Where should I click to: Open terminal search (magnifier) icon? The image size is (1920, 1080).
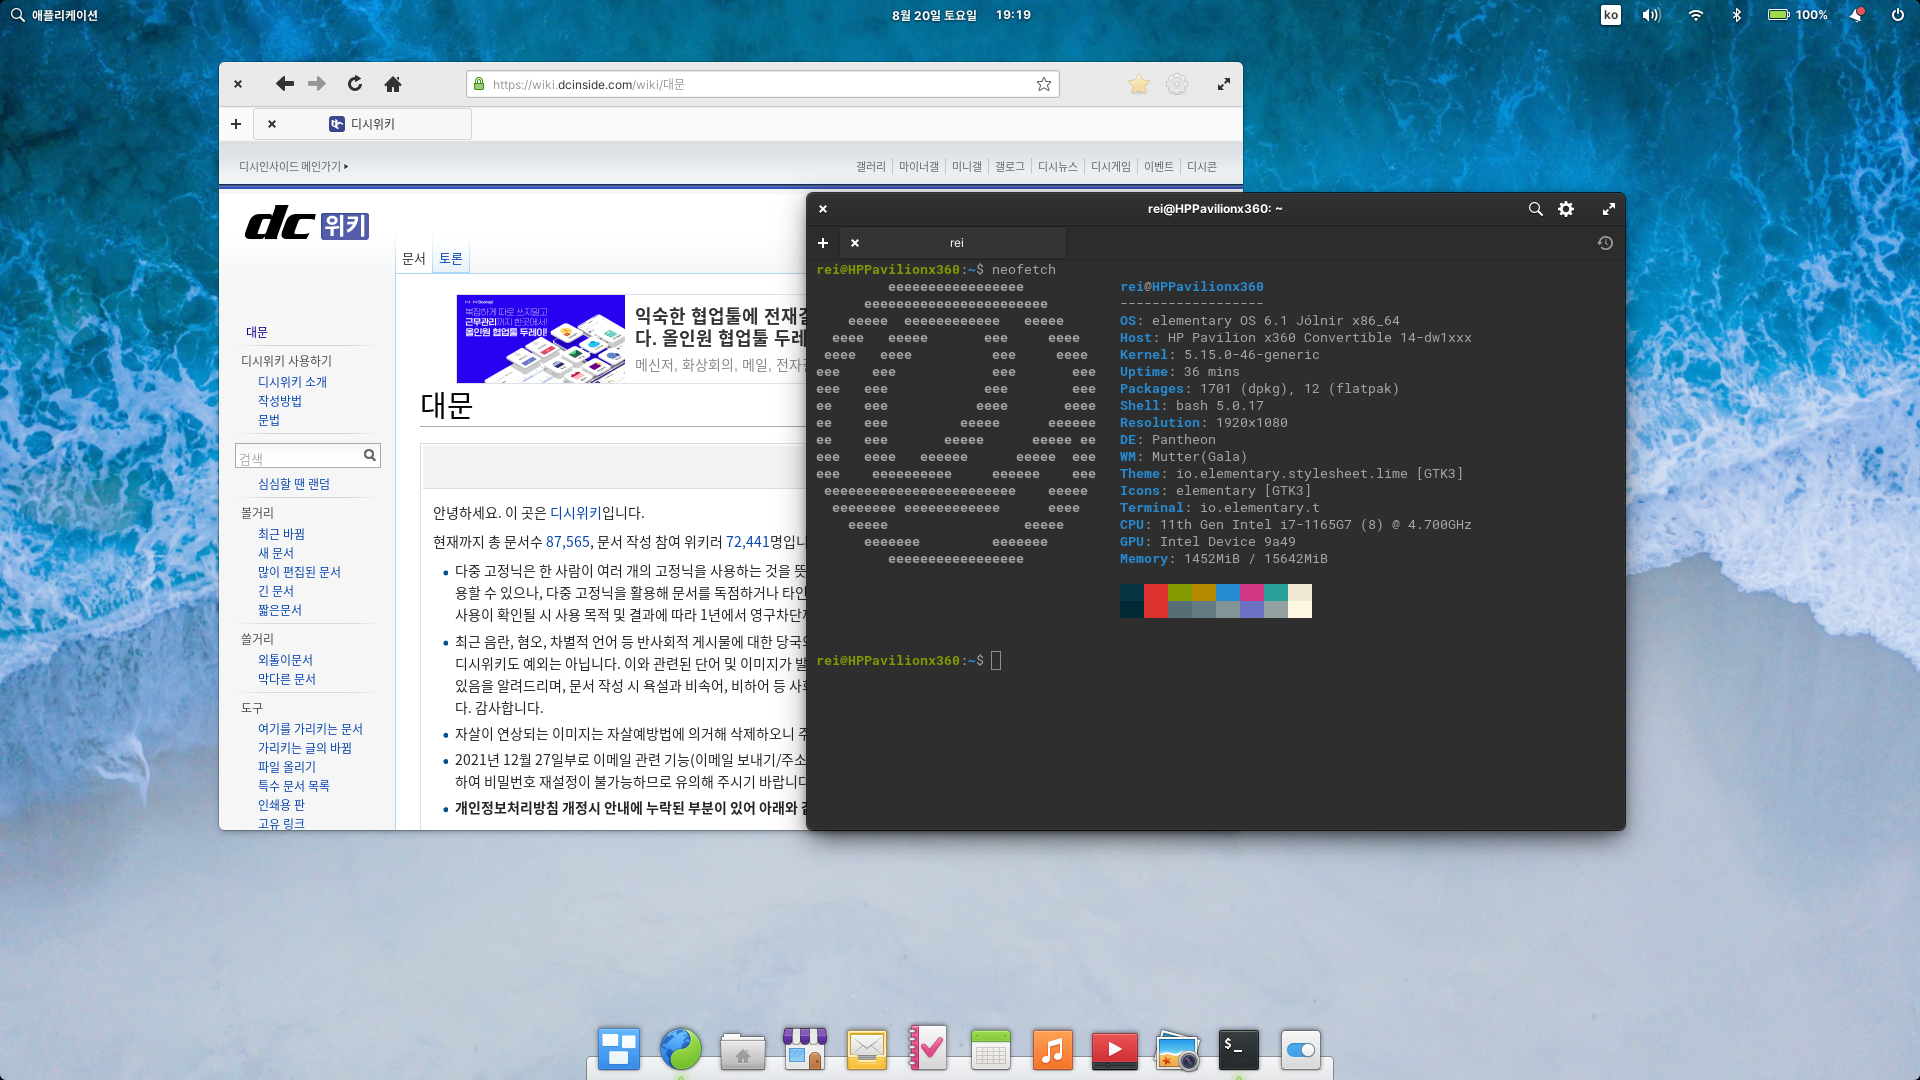[x=1535, y=209]
